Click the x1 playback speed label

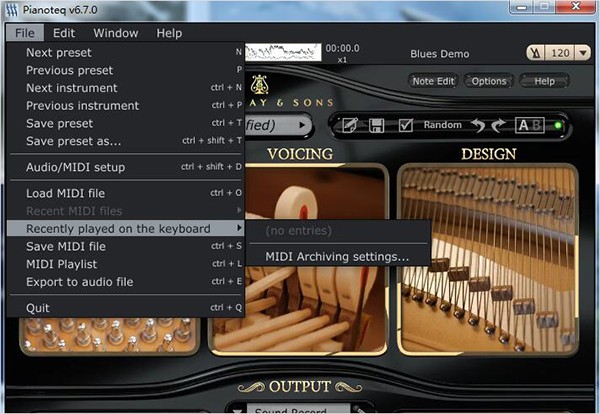pos(342,60)
